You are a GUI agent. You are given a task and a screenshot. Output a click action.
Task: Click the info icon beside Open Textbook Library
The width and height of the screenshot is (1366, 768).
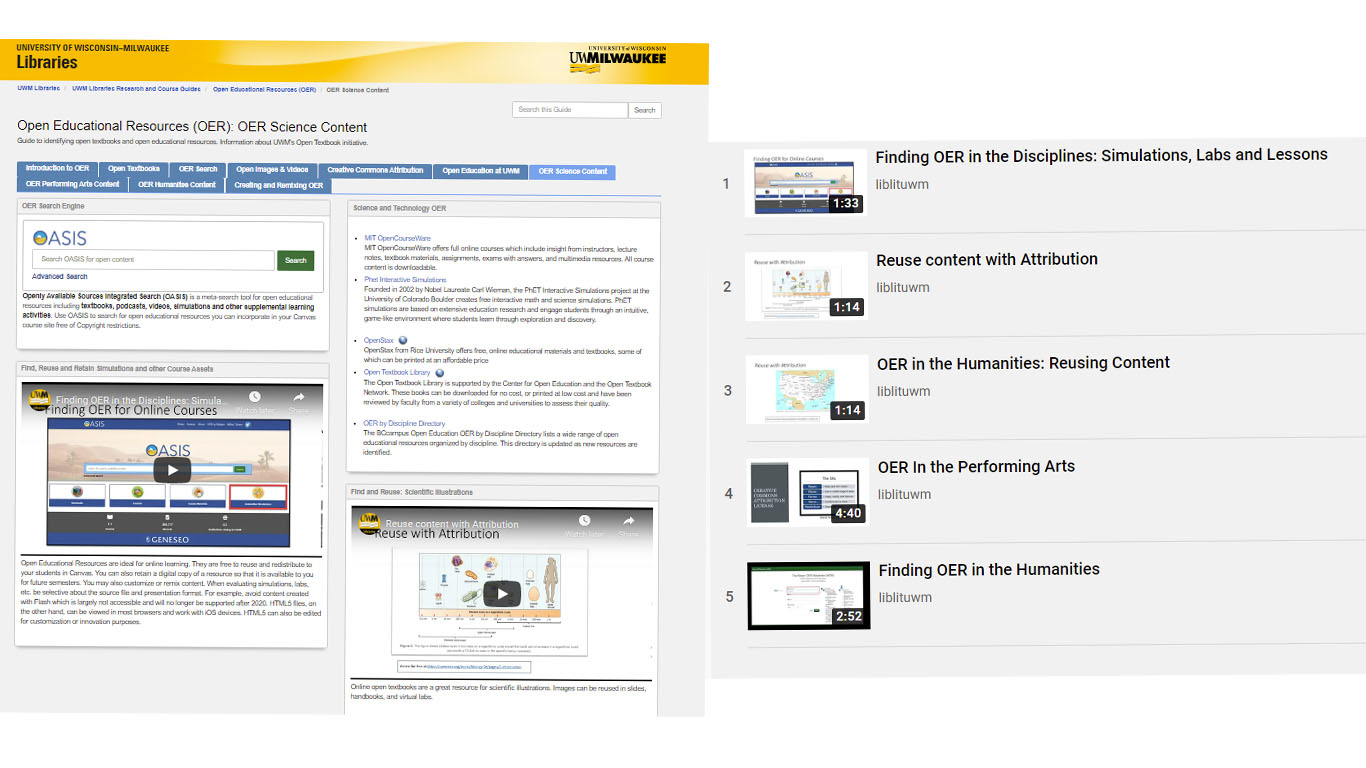(440, 373)
